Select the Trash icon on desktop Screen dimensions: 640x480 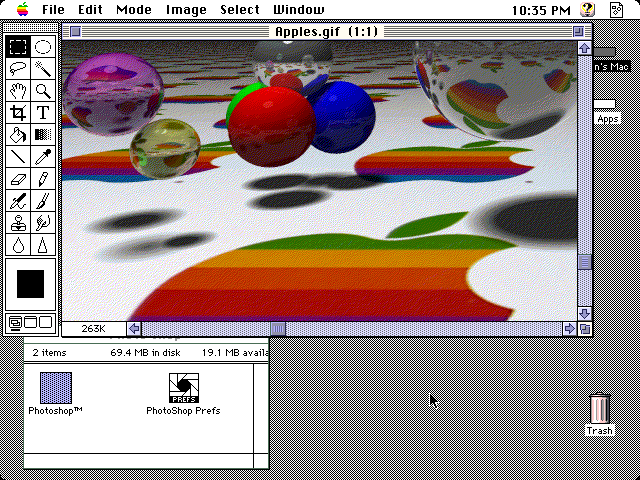tap(600, 408)
